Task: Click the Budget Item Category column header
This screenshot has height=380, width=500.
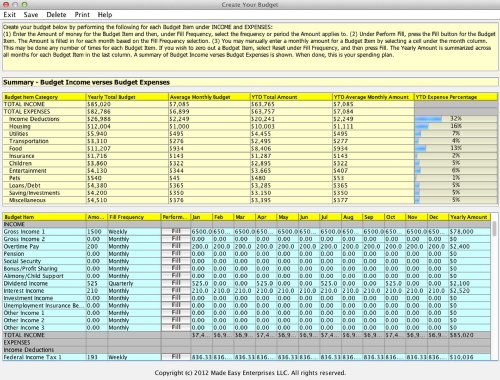Action: click(x=44, y=97)
